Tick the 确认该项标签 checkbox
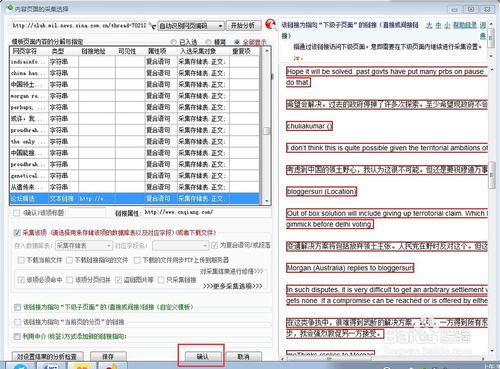The image size is (500, 369). tap(16, 213)
